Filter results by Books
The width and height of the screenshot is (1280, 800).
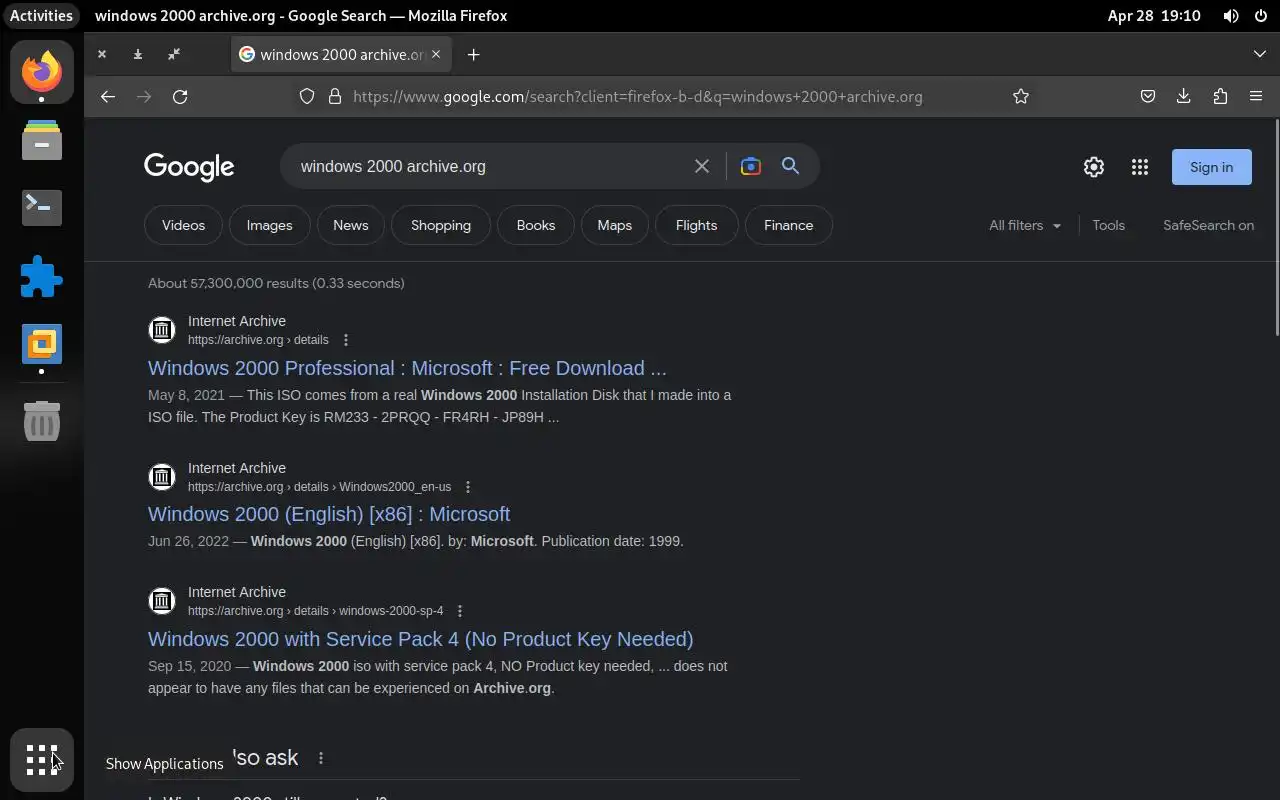click(536, 225)
